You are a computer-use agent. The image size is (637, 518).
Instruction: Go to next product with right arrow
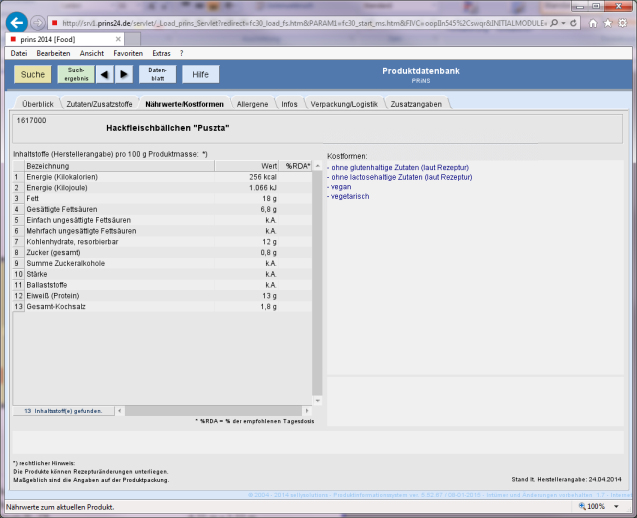[x=124, y=74]
